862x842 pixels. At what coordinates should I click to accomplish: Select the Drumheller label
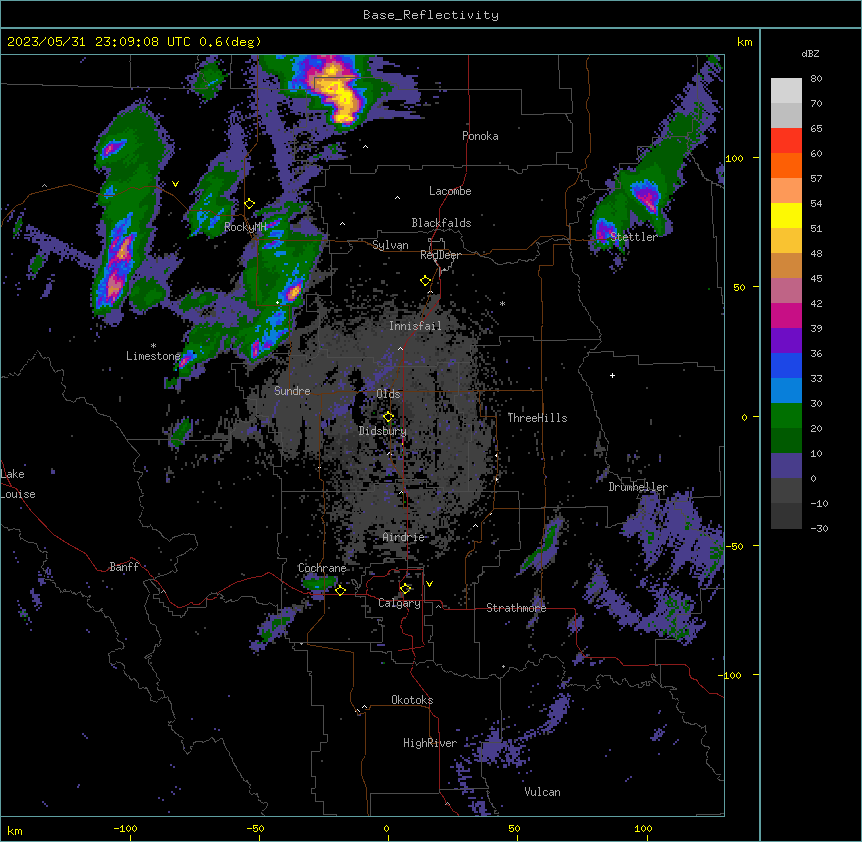pos(638,487)
